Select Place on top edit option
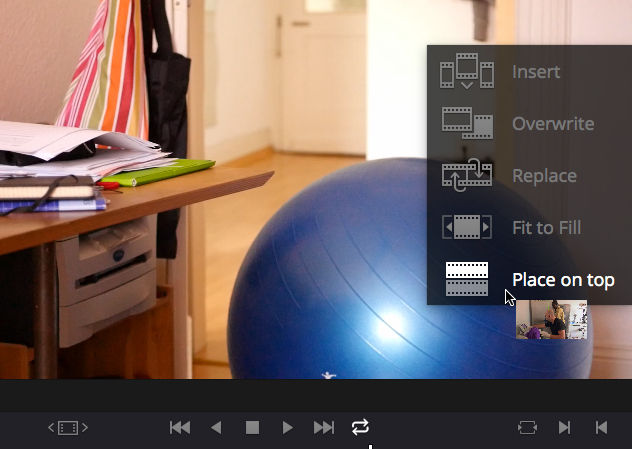Screen dimensions: 632x449 click(x=563, y=280)
